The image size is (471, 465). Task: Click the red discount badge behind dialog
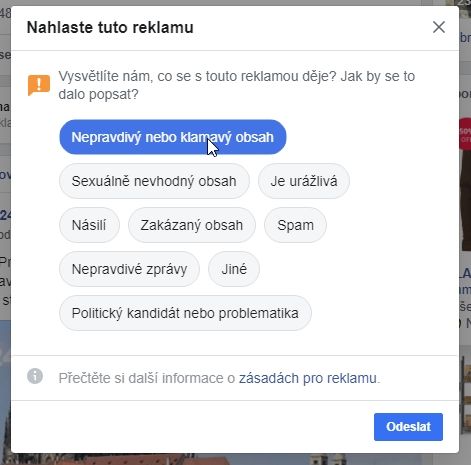(465, 133)
